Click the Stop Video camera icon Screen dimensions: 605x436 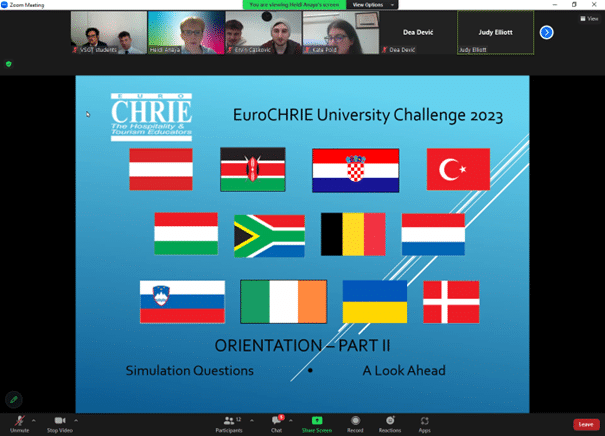pos(60,421)
